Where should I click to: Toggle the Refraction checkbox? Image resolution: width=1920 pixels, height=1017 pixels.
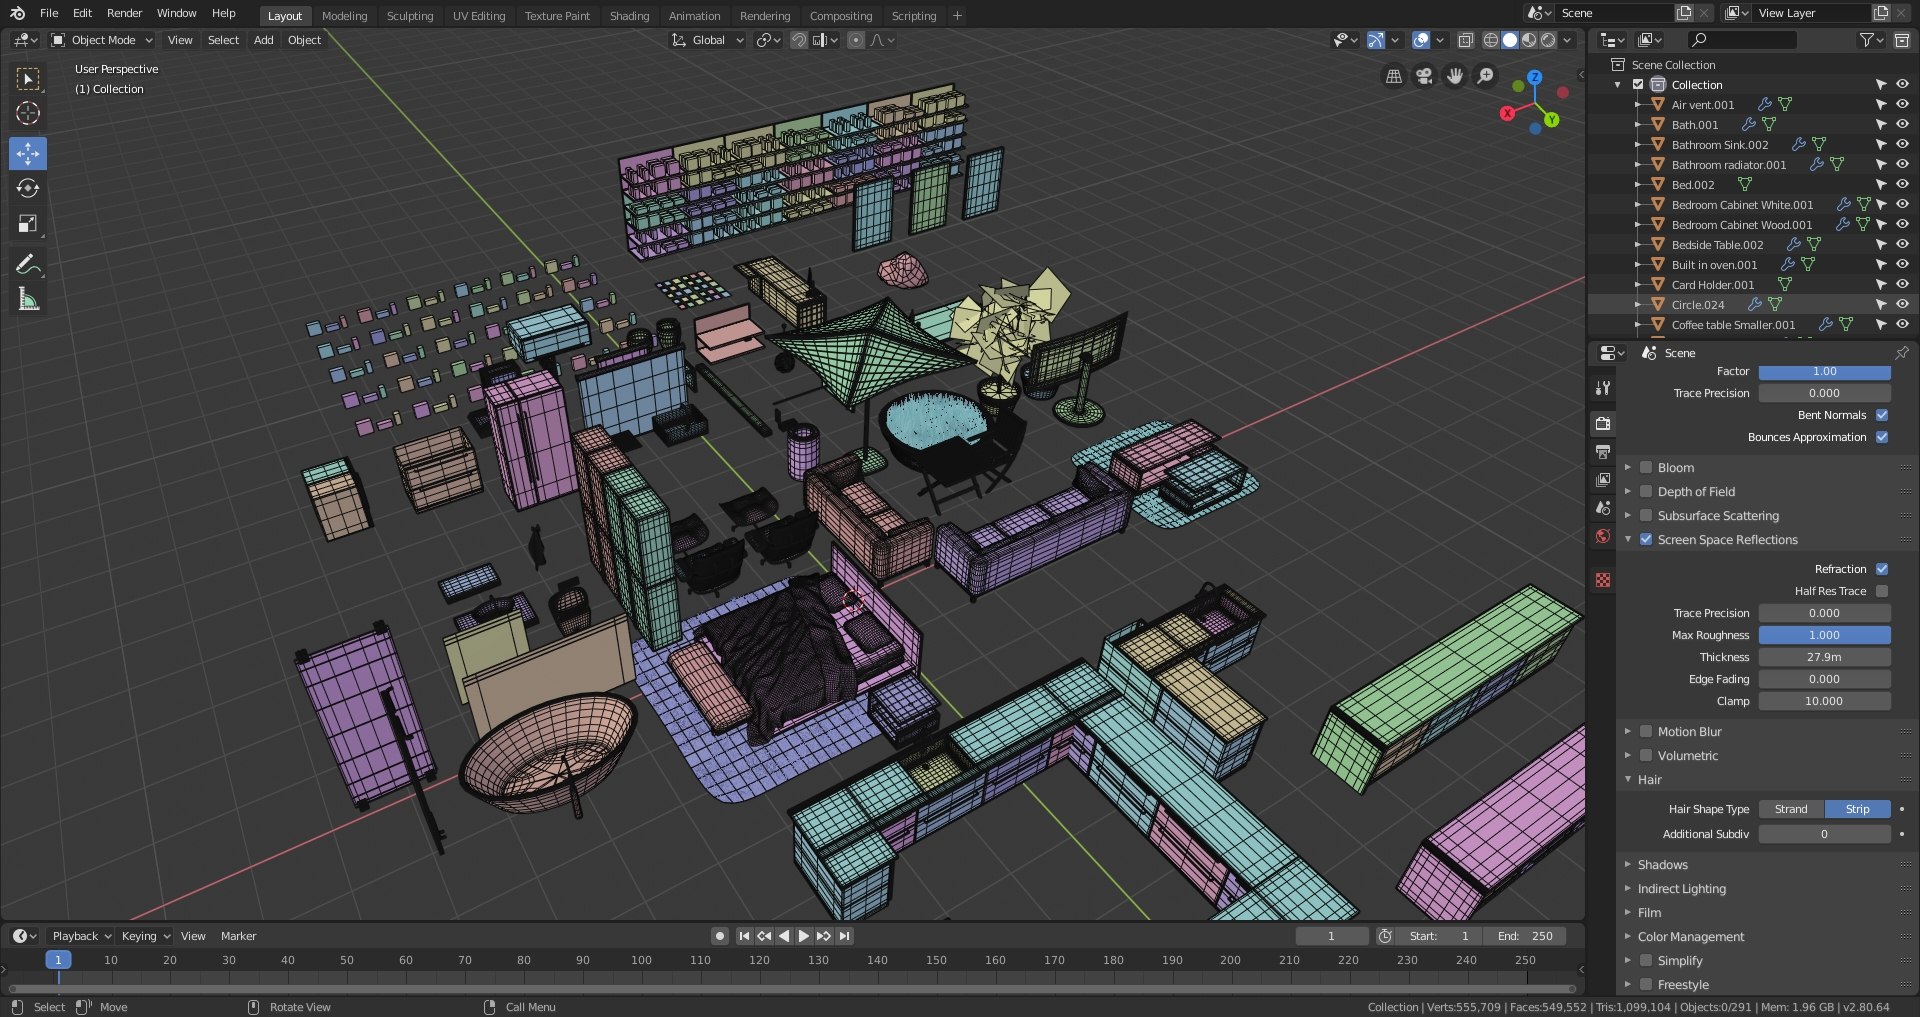coord(1882,569)
